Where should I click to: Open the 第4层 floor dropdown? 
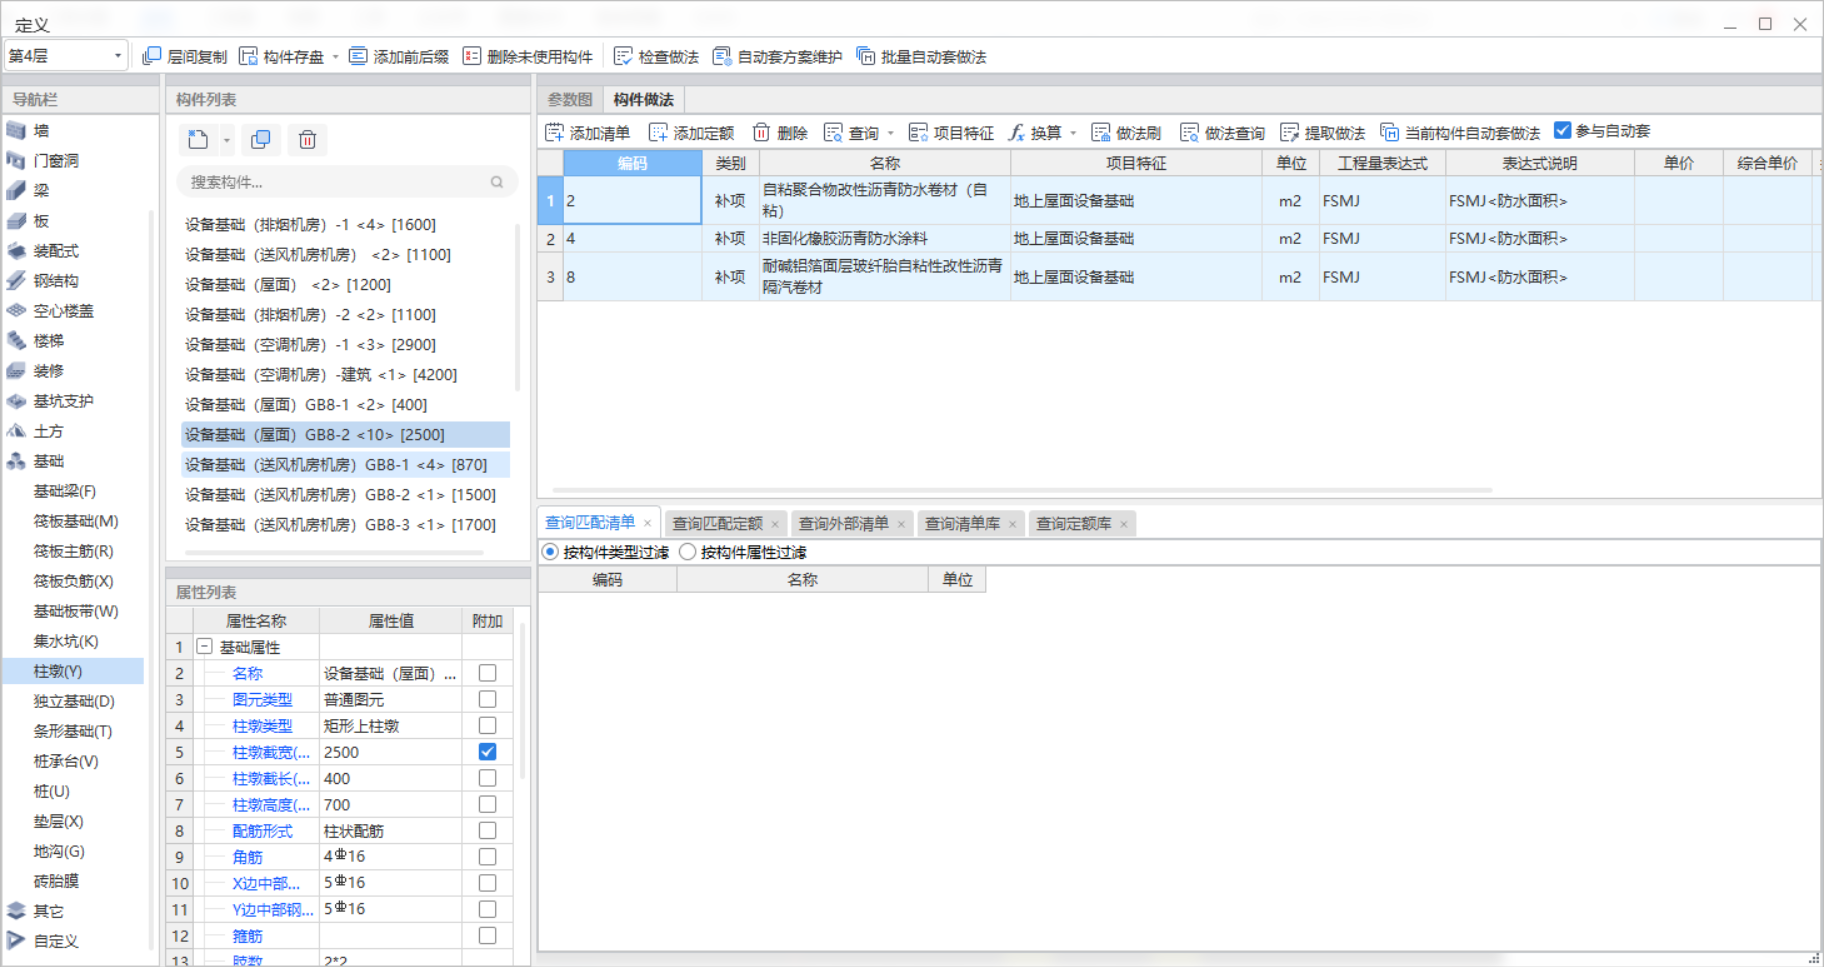click(x=116, y=55)
